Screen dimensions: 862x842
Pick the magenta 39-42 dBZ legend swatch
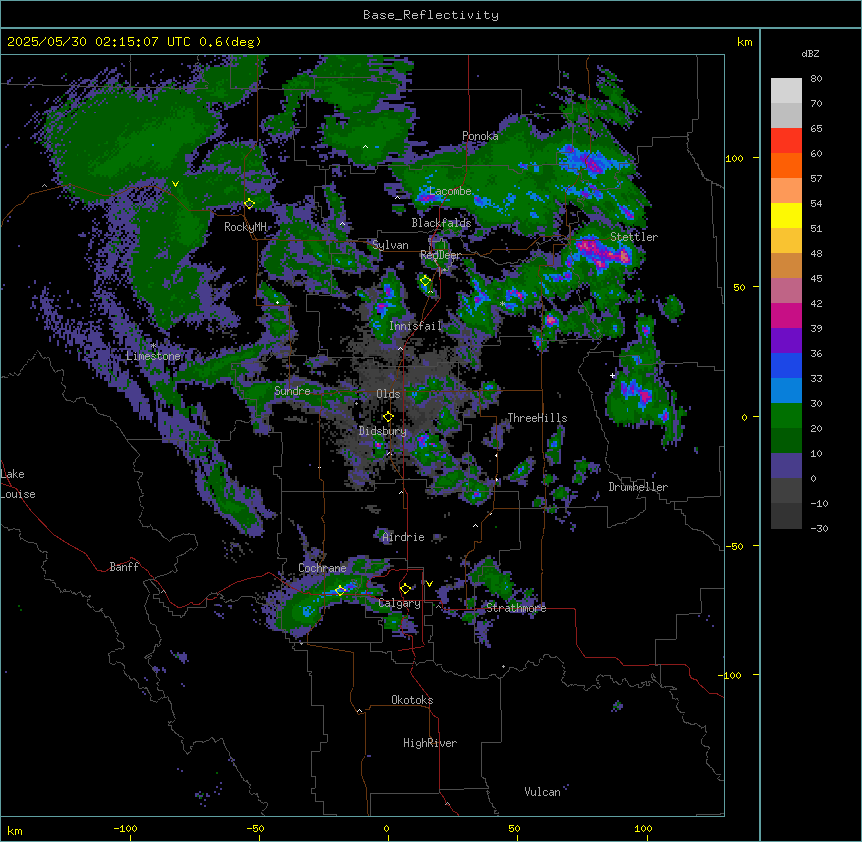click(786, 315)
